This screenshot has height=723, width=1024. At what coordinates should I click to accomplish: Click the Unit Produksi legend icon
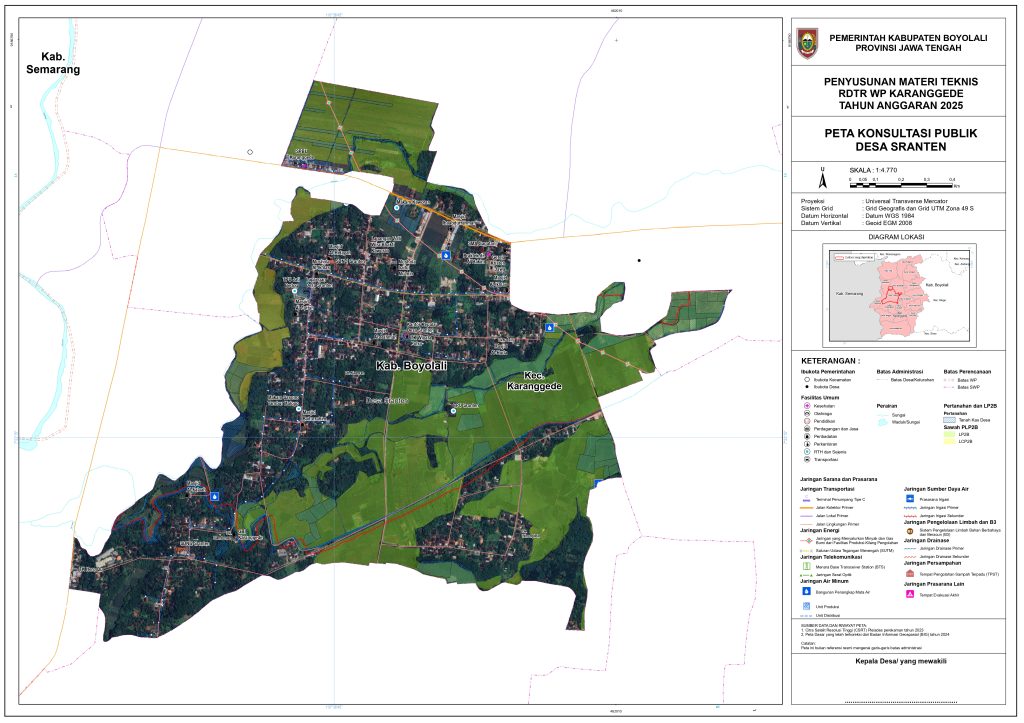807,607
